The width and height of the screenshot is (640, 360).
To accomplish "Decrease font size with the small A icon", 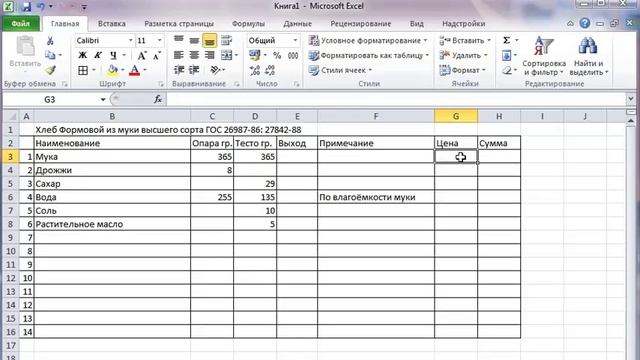I will pyautogui.click(x=157, y=55).
